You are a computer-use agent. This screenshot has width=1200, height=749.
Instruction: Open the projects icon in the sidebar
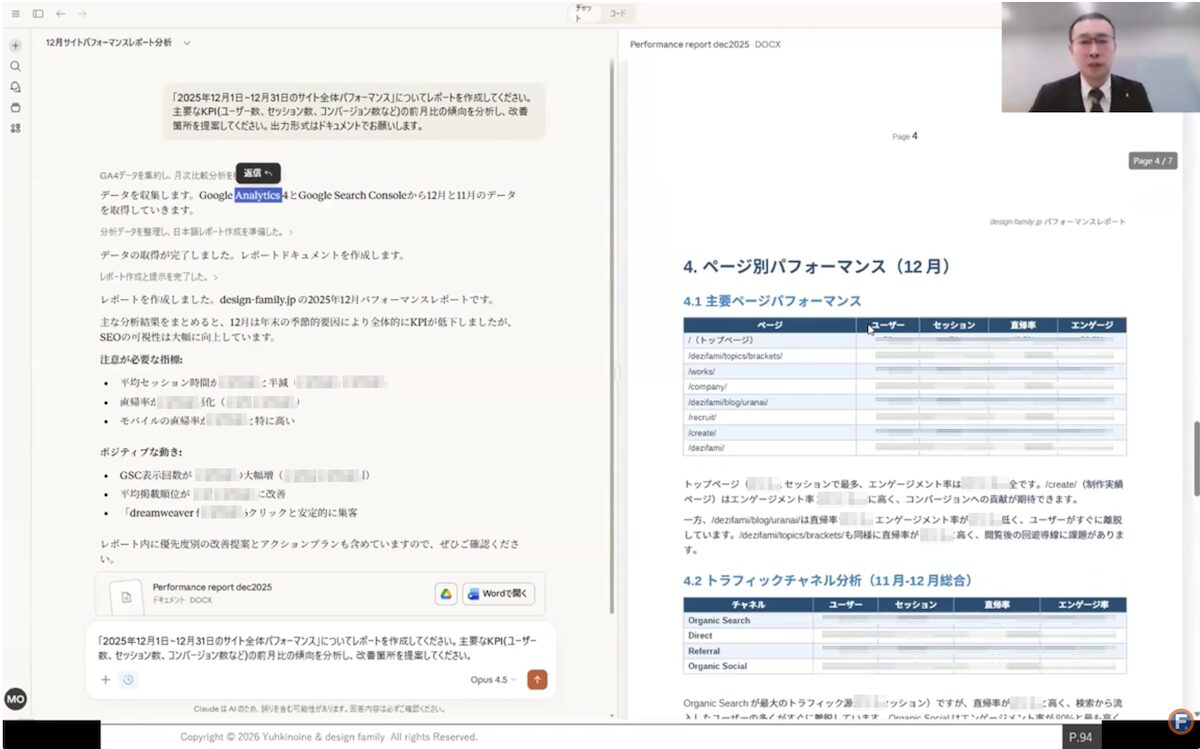(15, 106)
